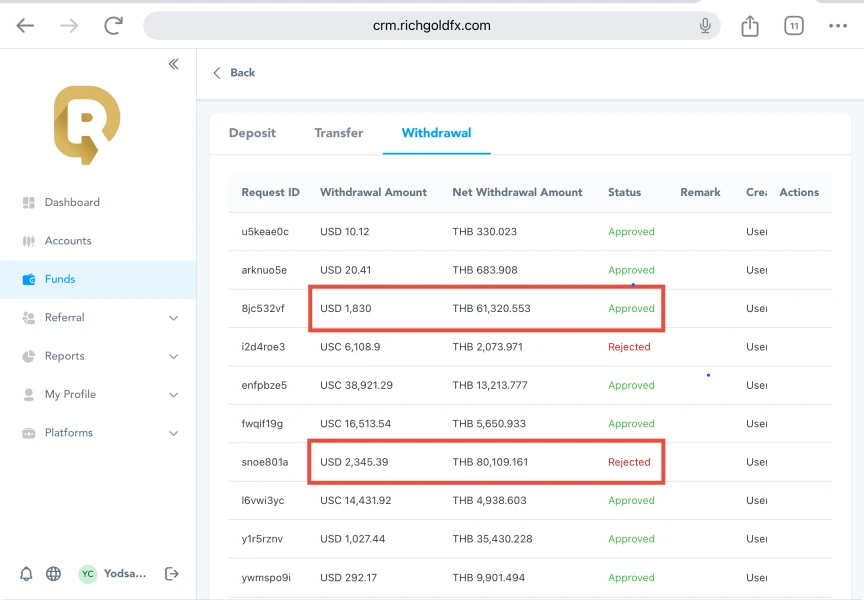
Task: Open the browser tabs counter icon
Action: coord(794,26)
